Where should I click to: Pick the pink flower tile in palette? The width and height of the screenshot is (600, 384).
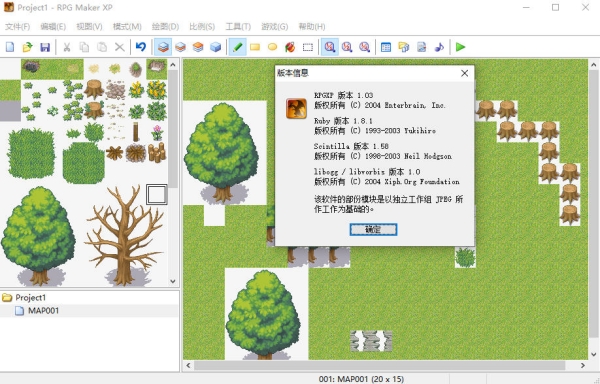tap(157, 132)
